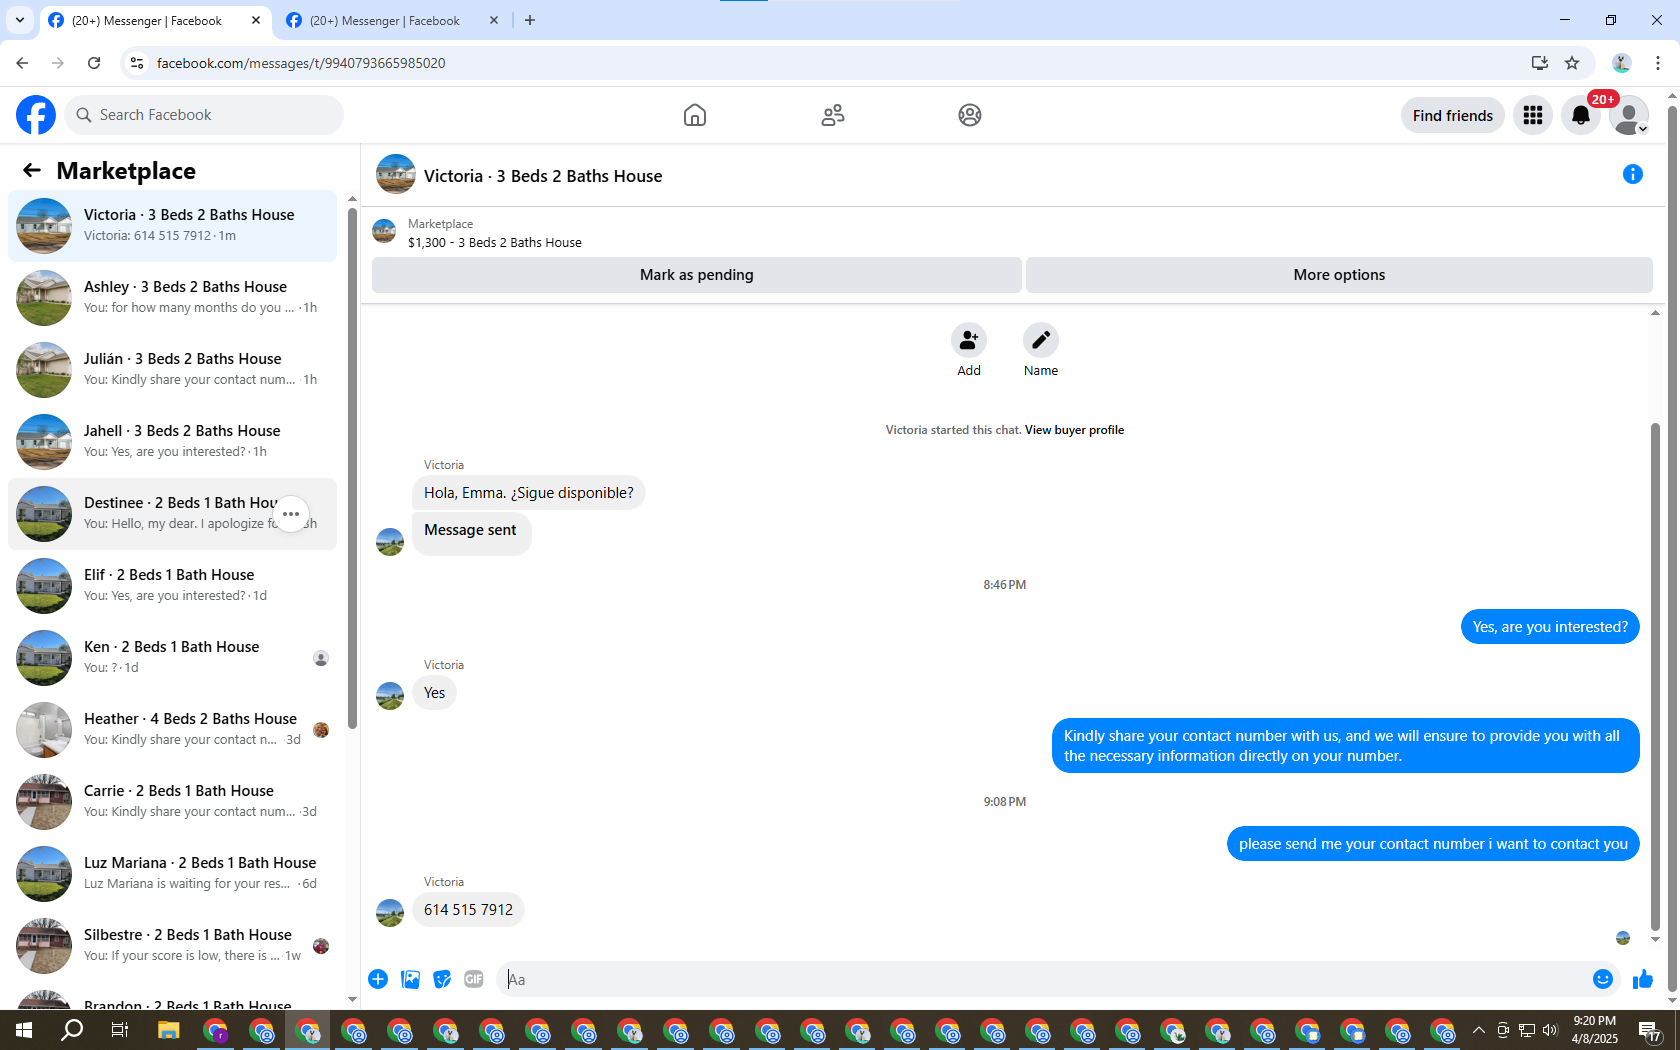This screenshot has width=1680, height=1050.
Task: Click the Facebook logo icon
Action: (x=36, y=115)
